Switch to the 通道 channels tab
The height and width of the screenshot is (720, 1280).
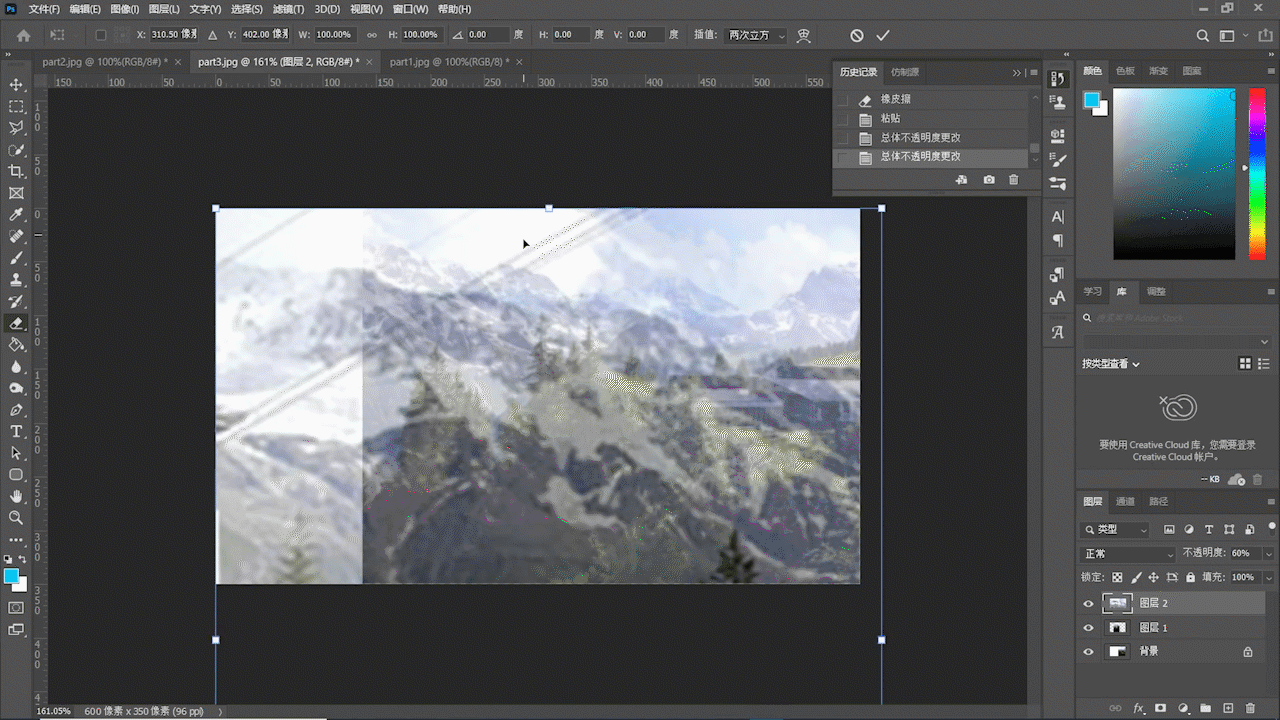[x=1125, y=502]
